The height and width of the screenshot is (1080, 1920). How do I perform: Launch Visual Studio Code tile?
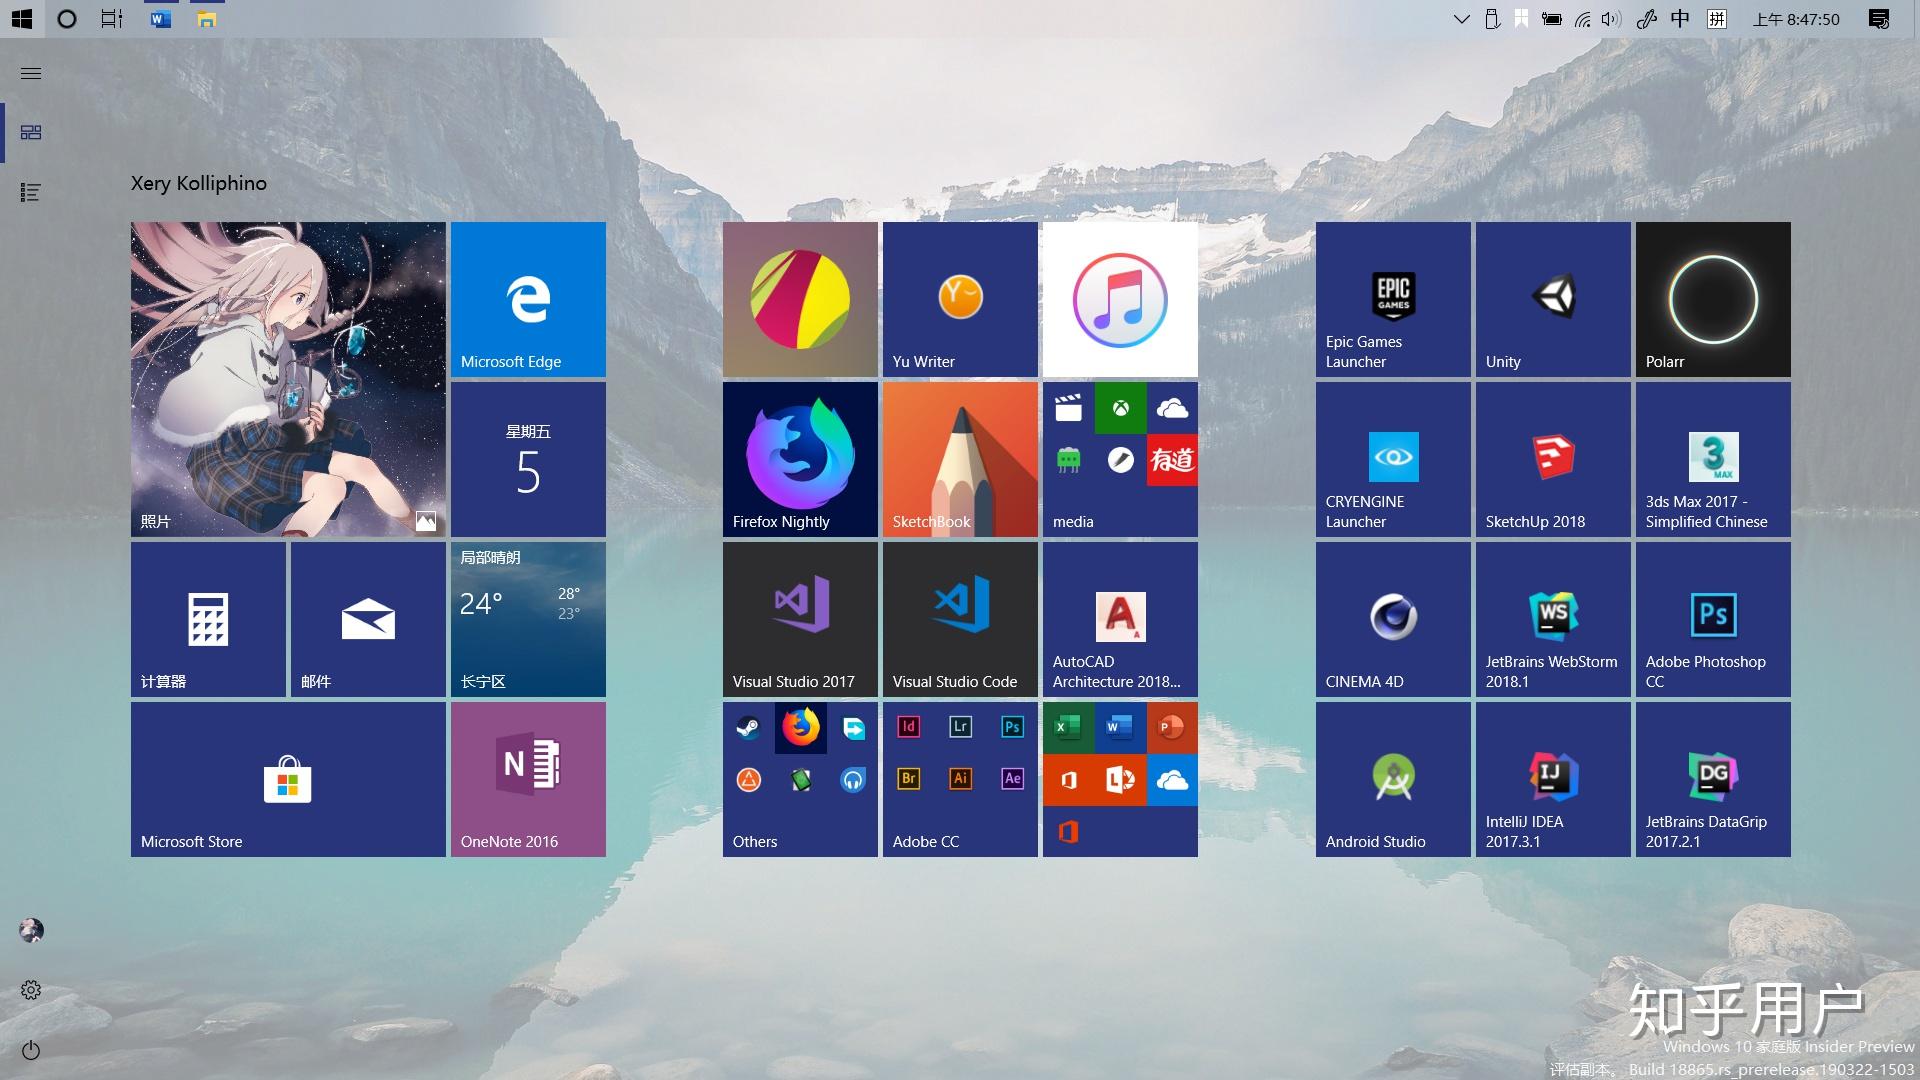960,619
